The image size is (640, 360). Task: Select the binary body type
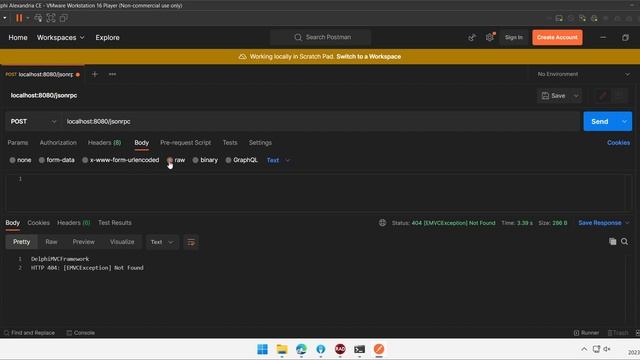(x=205, y=160)
